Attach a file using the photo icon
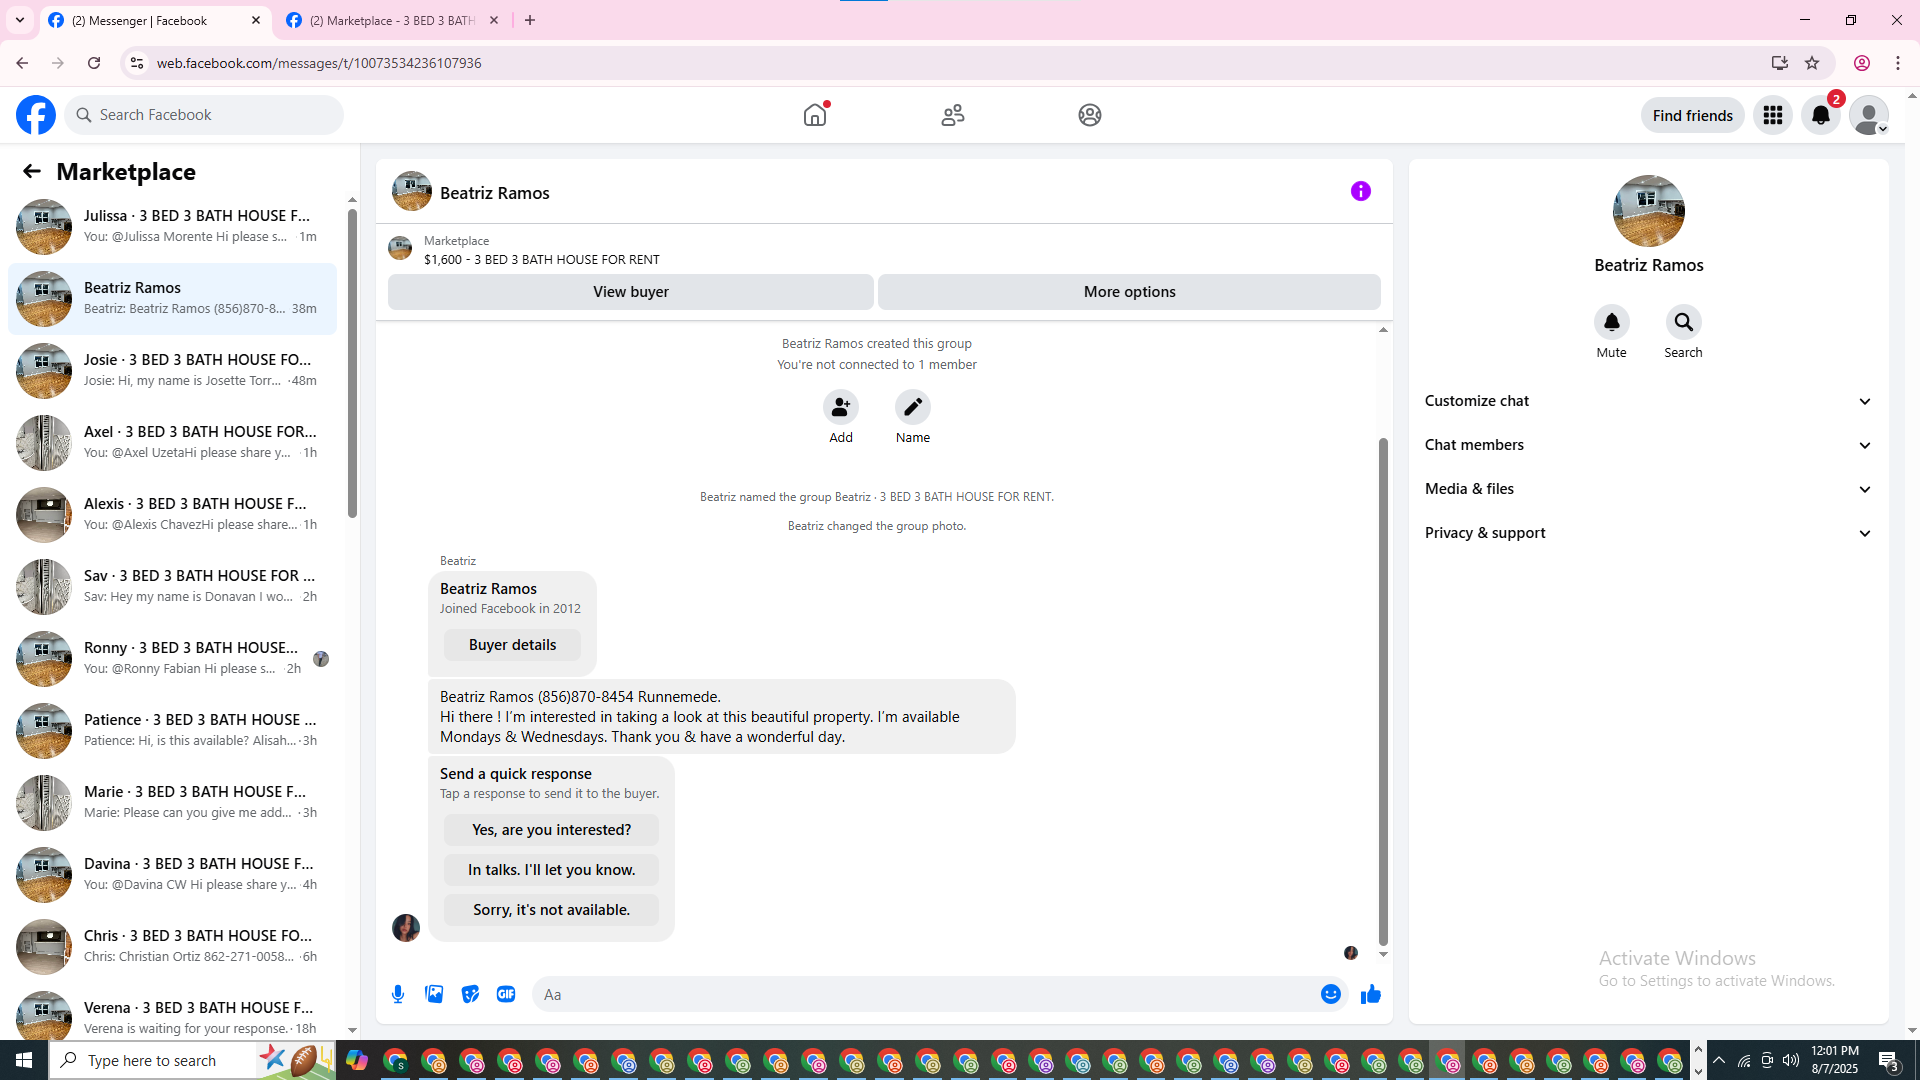The image size is (1920, 1080). click(x=434, y=994)
